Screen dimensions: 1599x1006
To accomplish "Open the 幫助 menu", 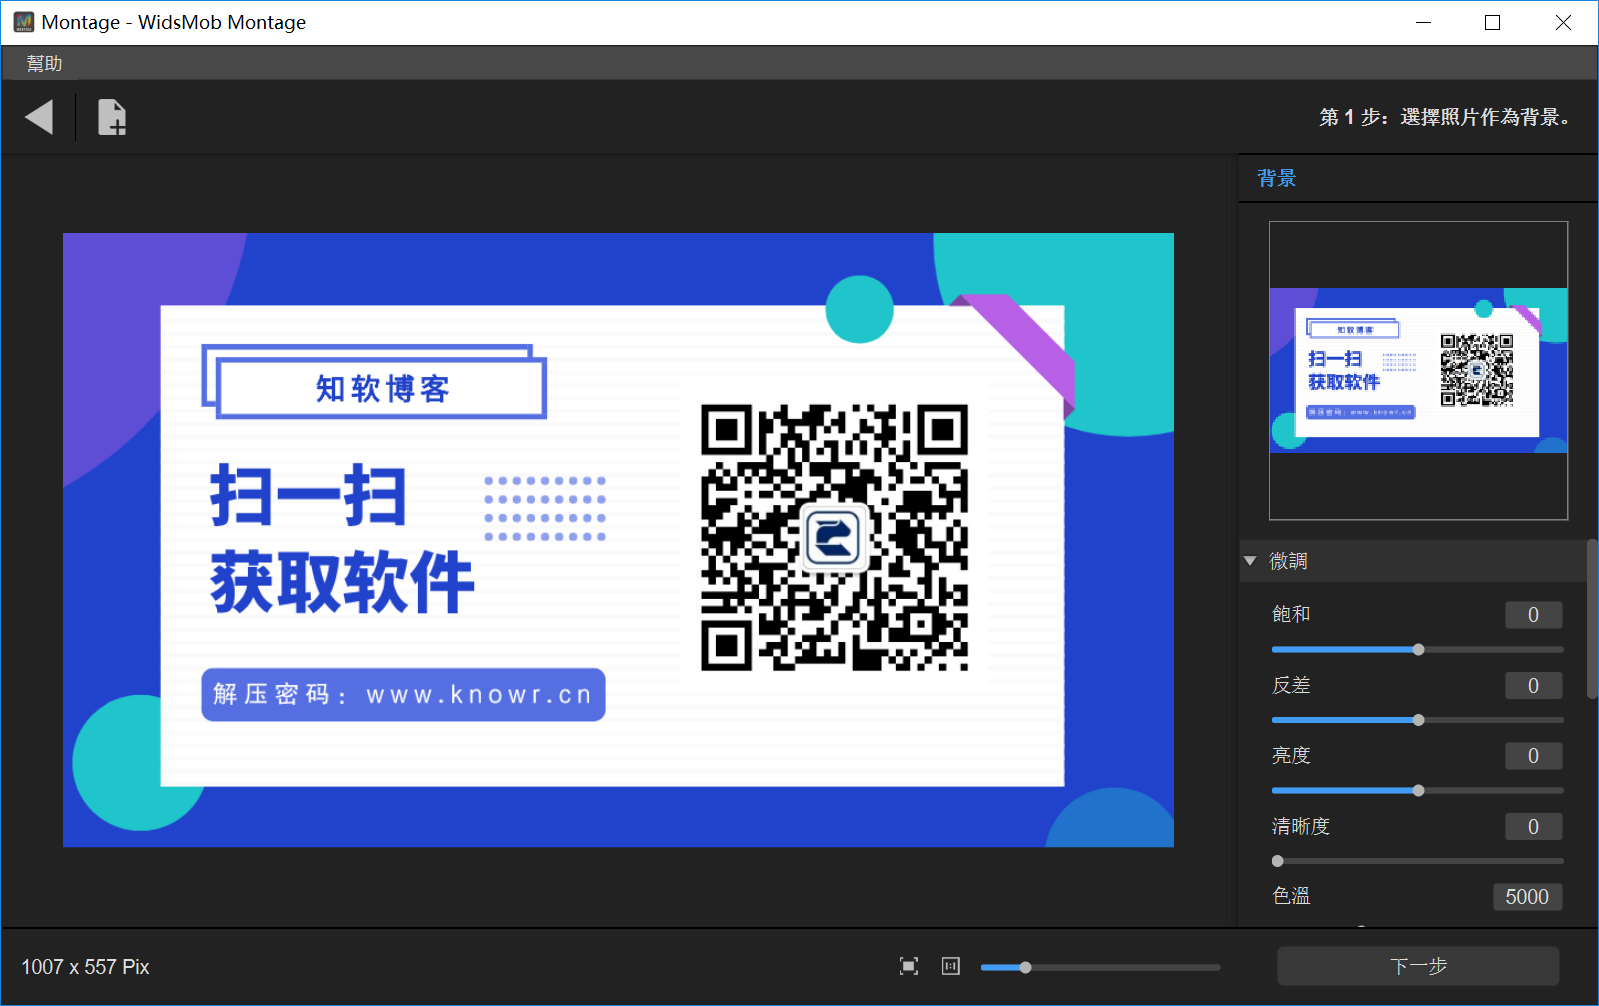I will (x=44, y=63).
